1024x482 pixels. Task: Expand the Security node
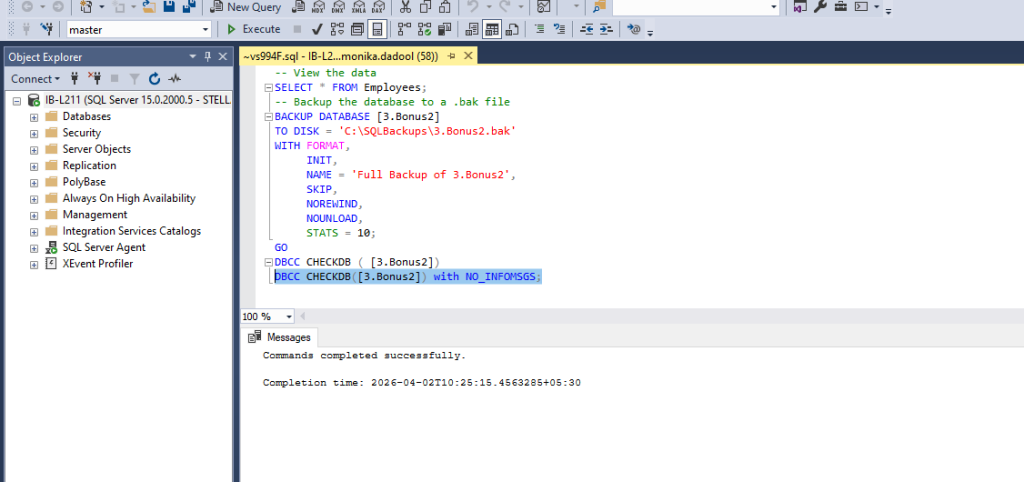pyautogui.click(x=33, y=133)
